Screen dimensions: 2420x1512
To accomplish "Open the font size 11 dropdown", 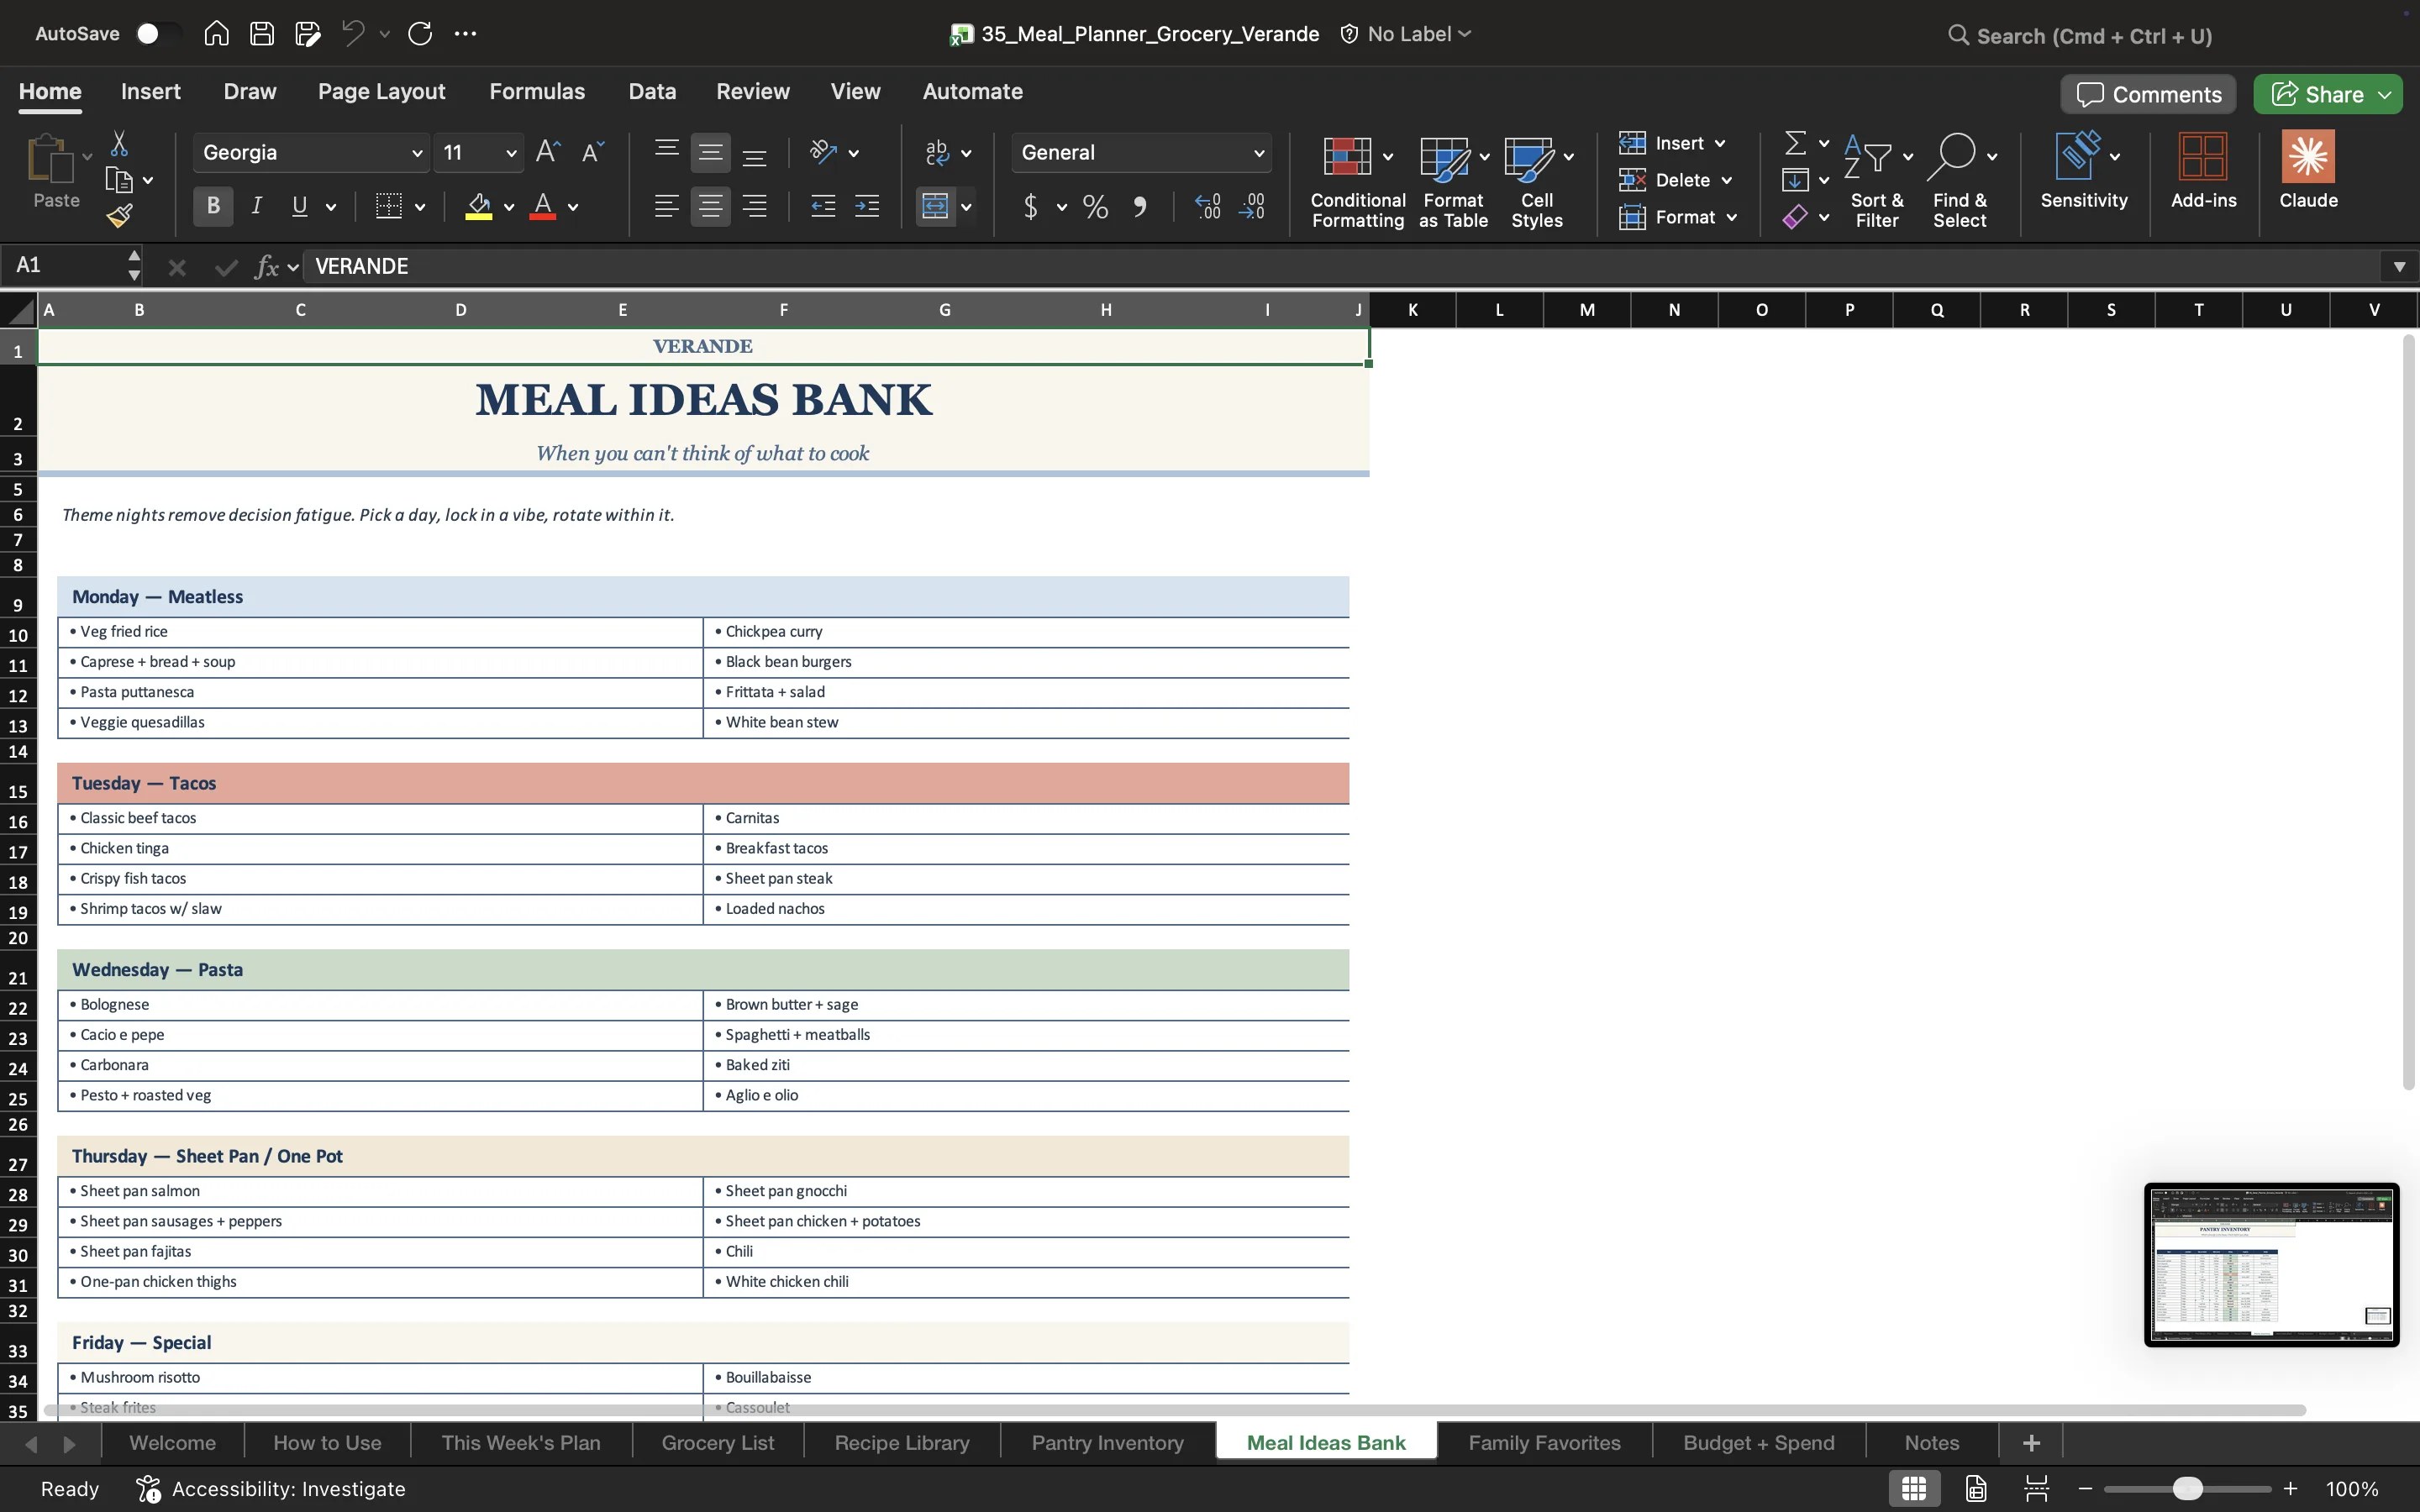I will 511,153.
